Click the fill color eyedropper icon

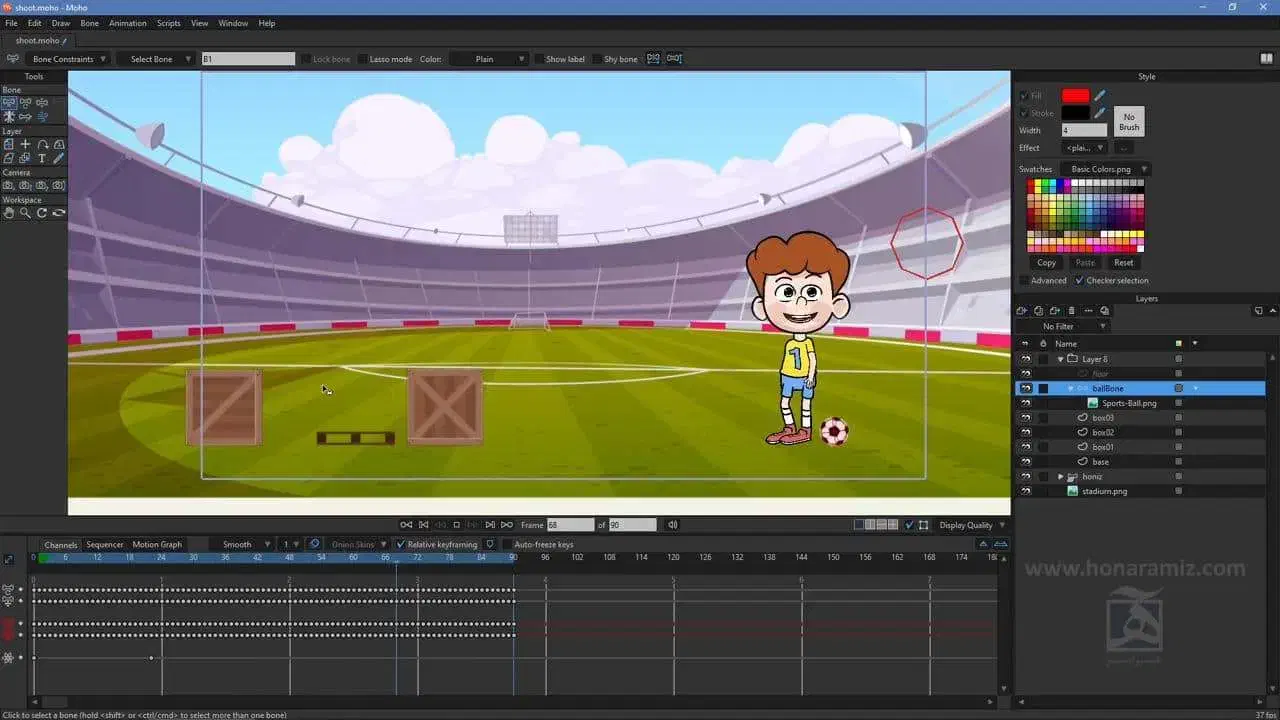click(x=1100, y=96)
